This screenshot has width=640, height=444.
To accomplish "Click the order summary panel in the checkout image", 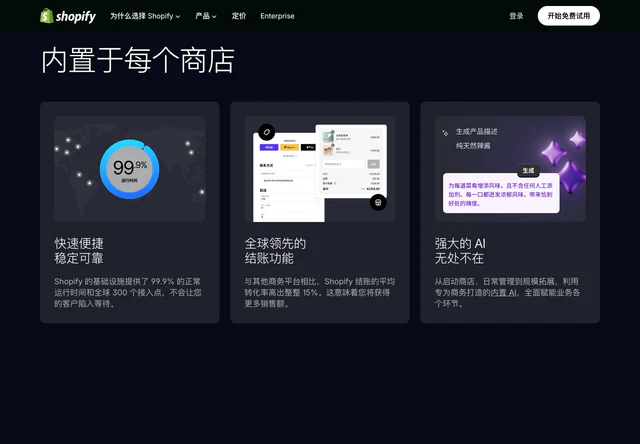I will click(351, 161).
